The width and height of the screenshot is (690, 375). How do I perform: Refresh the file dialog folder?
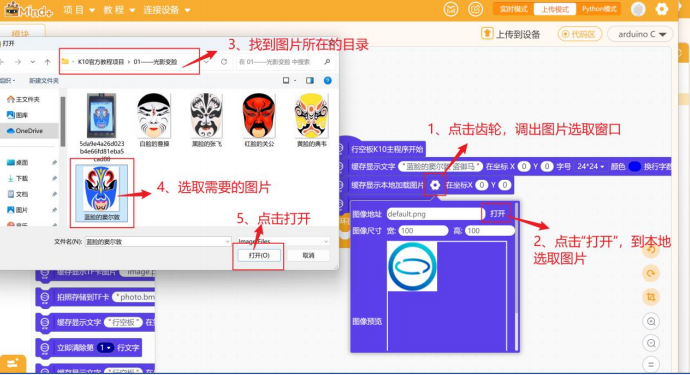point(224,62)
